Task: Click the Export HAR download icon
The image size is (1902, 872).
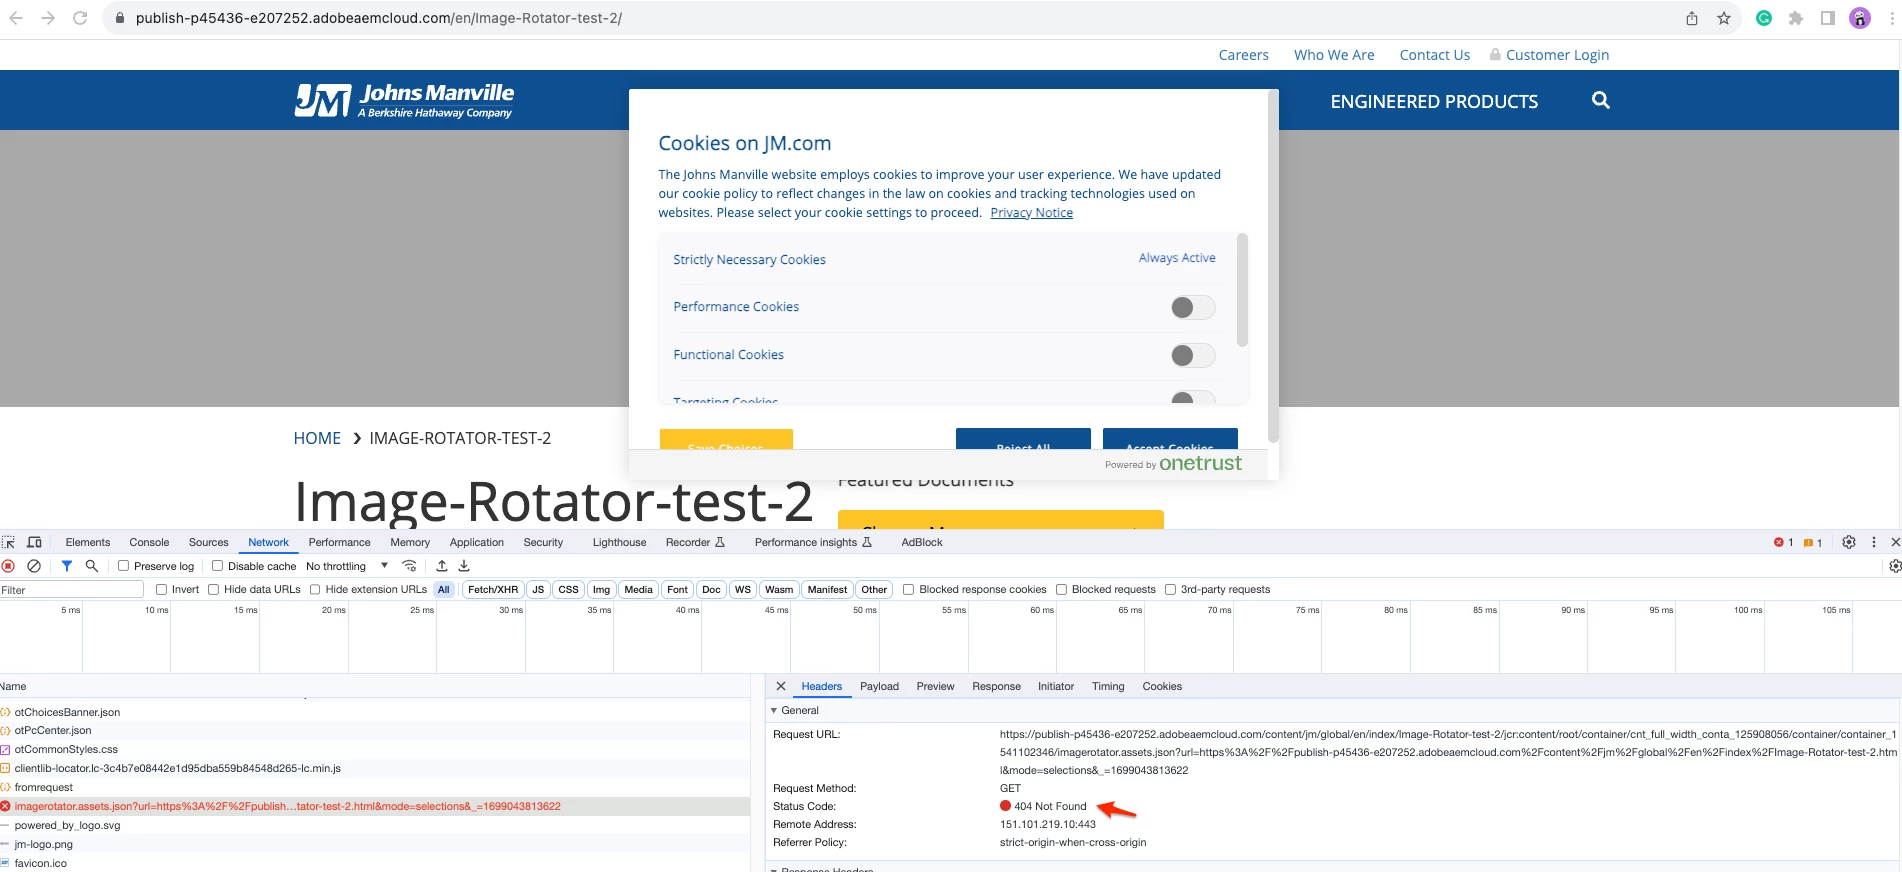Action: coord(464,566)
